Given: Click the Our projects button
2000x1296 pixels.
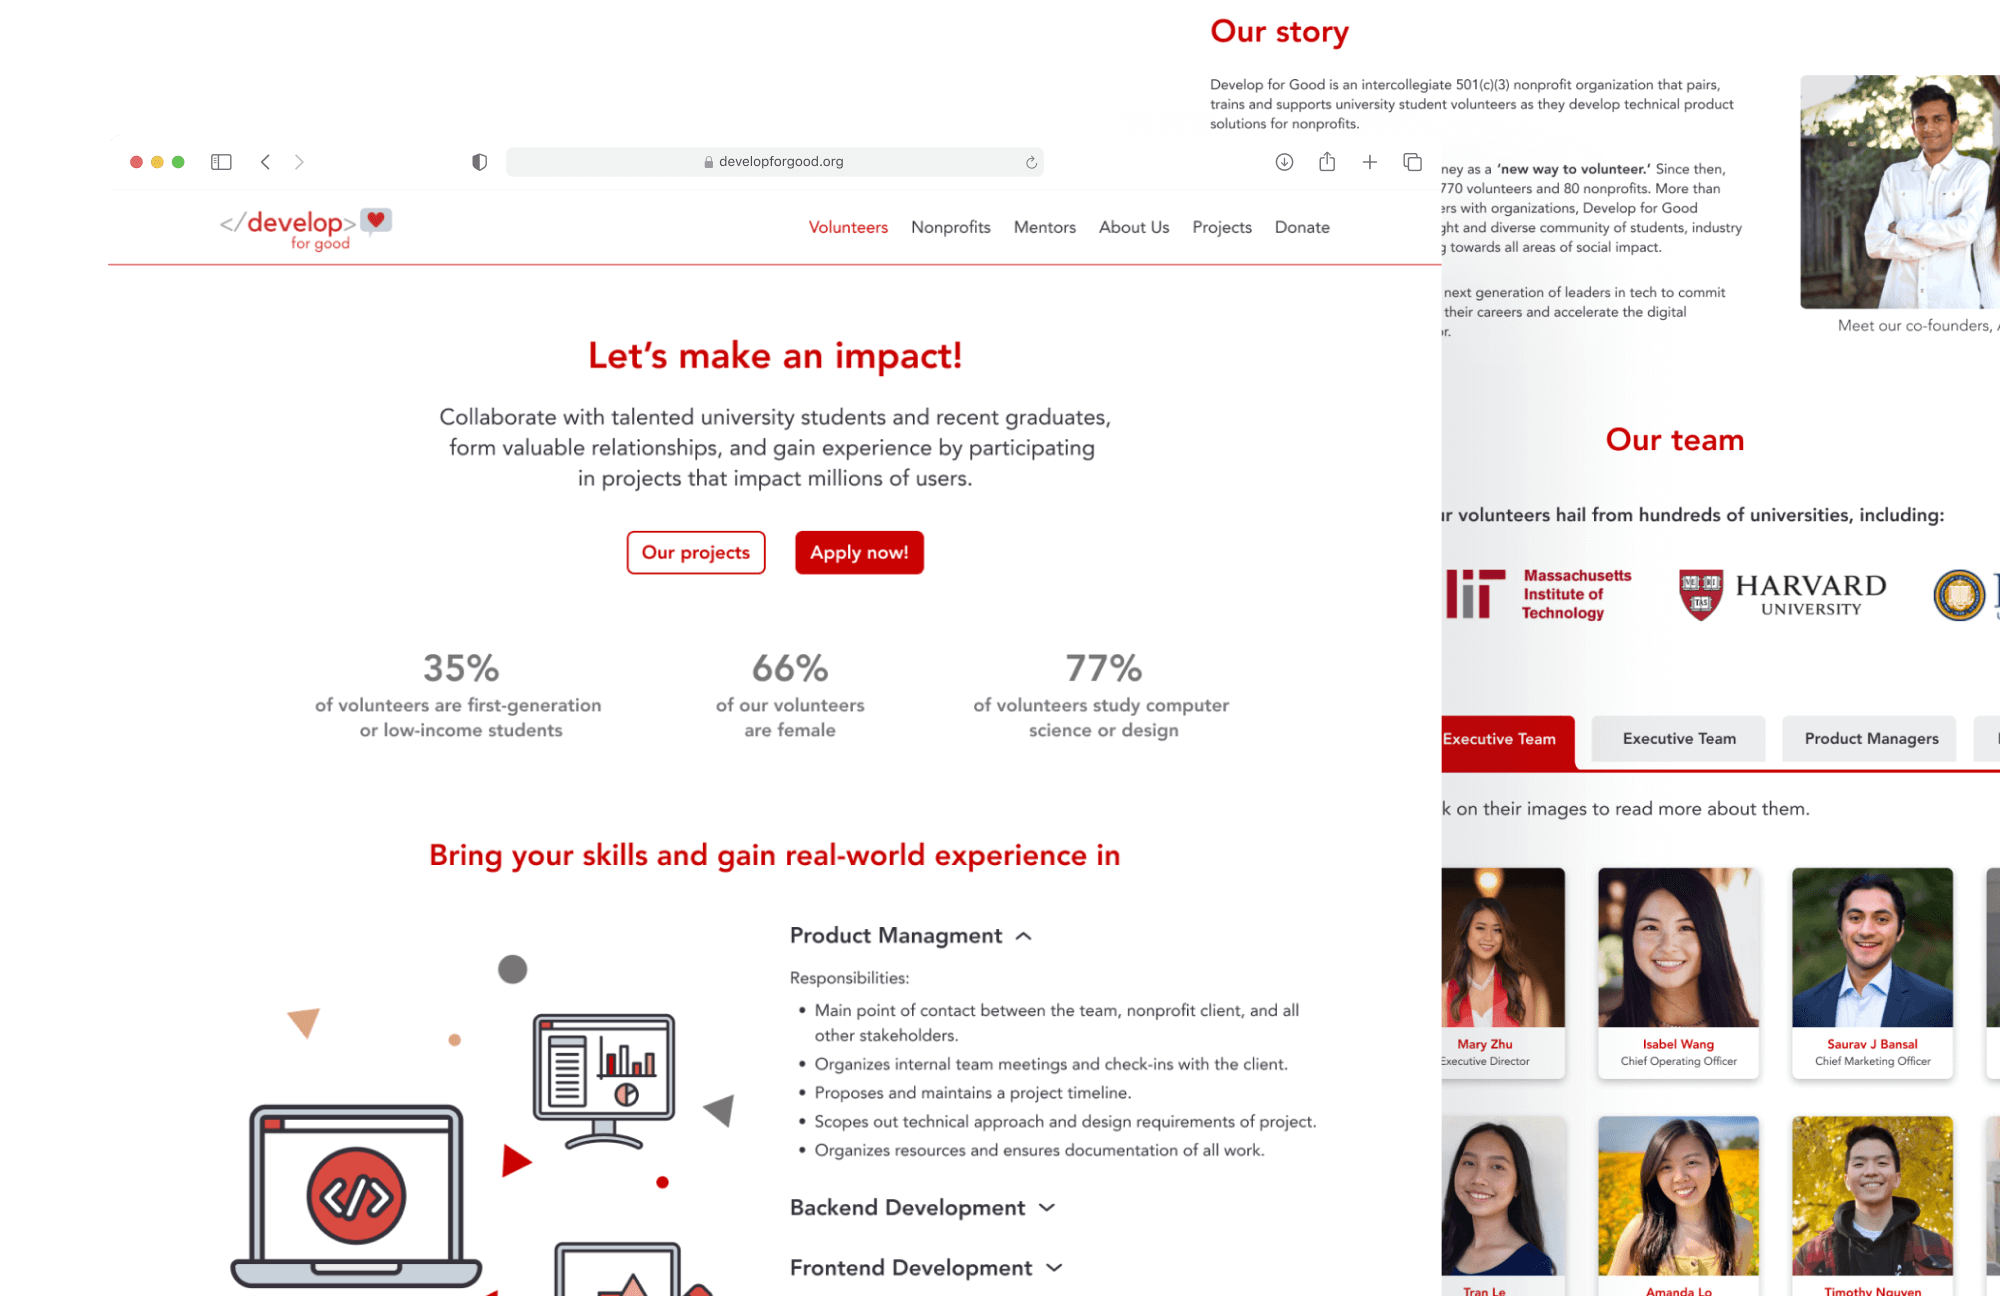Looking at the screenshot, I should tap(695, 553).
